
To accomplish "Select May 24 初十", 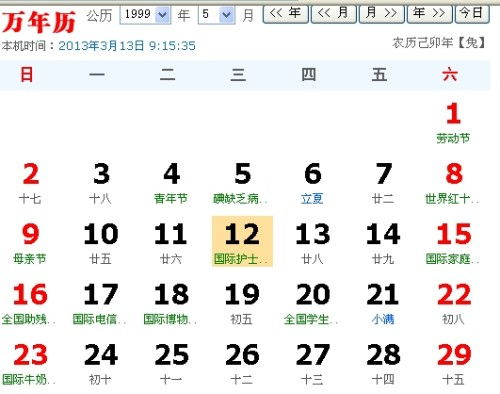I will tap(101, 364).
